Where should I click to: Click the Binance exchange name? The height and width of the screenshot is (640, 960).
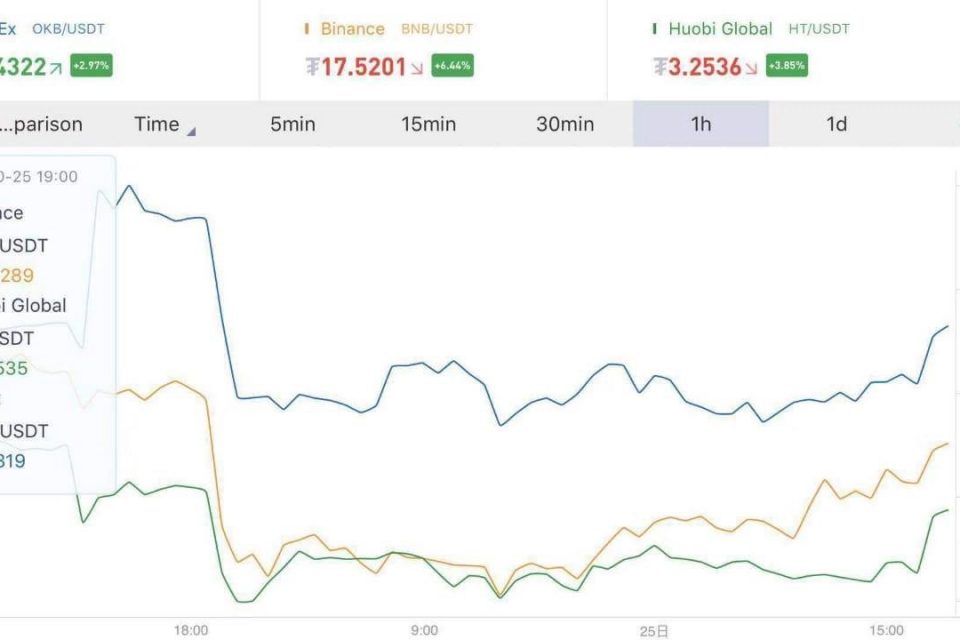point(352,29)
